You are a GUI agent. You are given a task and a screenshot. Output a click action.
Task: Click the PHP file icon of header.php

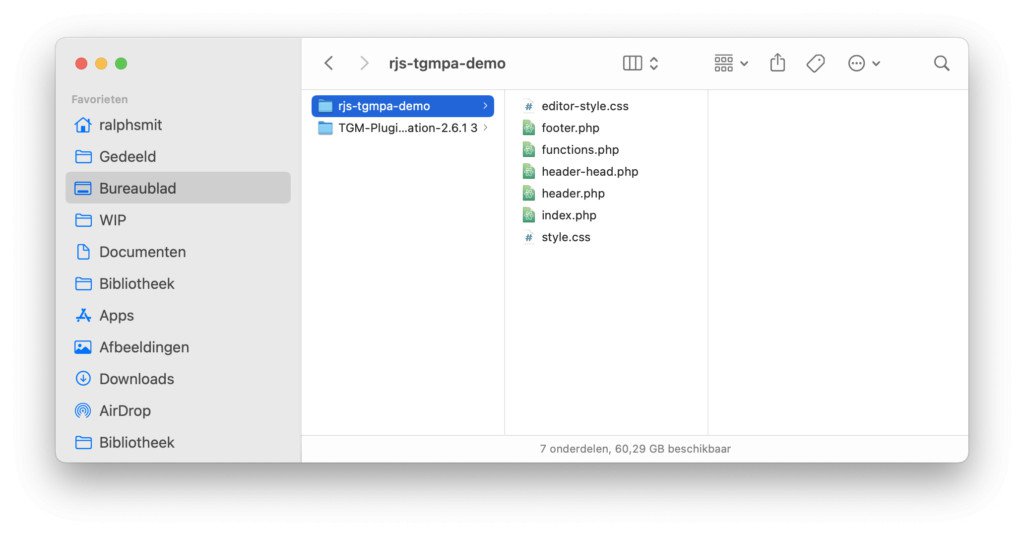click(528, 193)
